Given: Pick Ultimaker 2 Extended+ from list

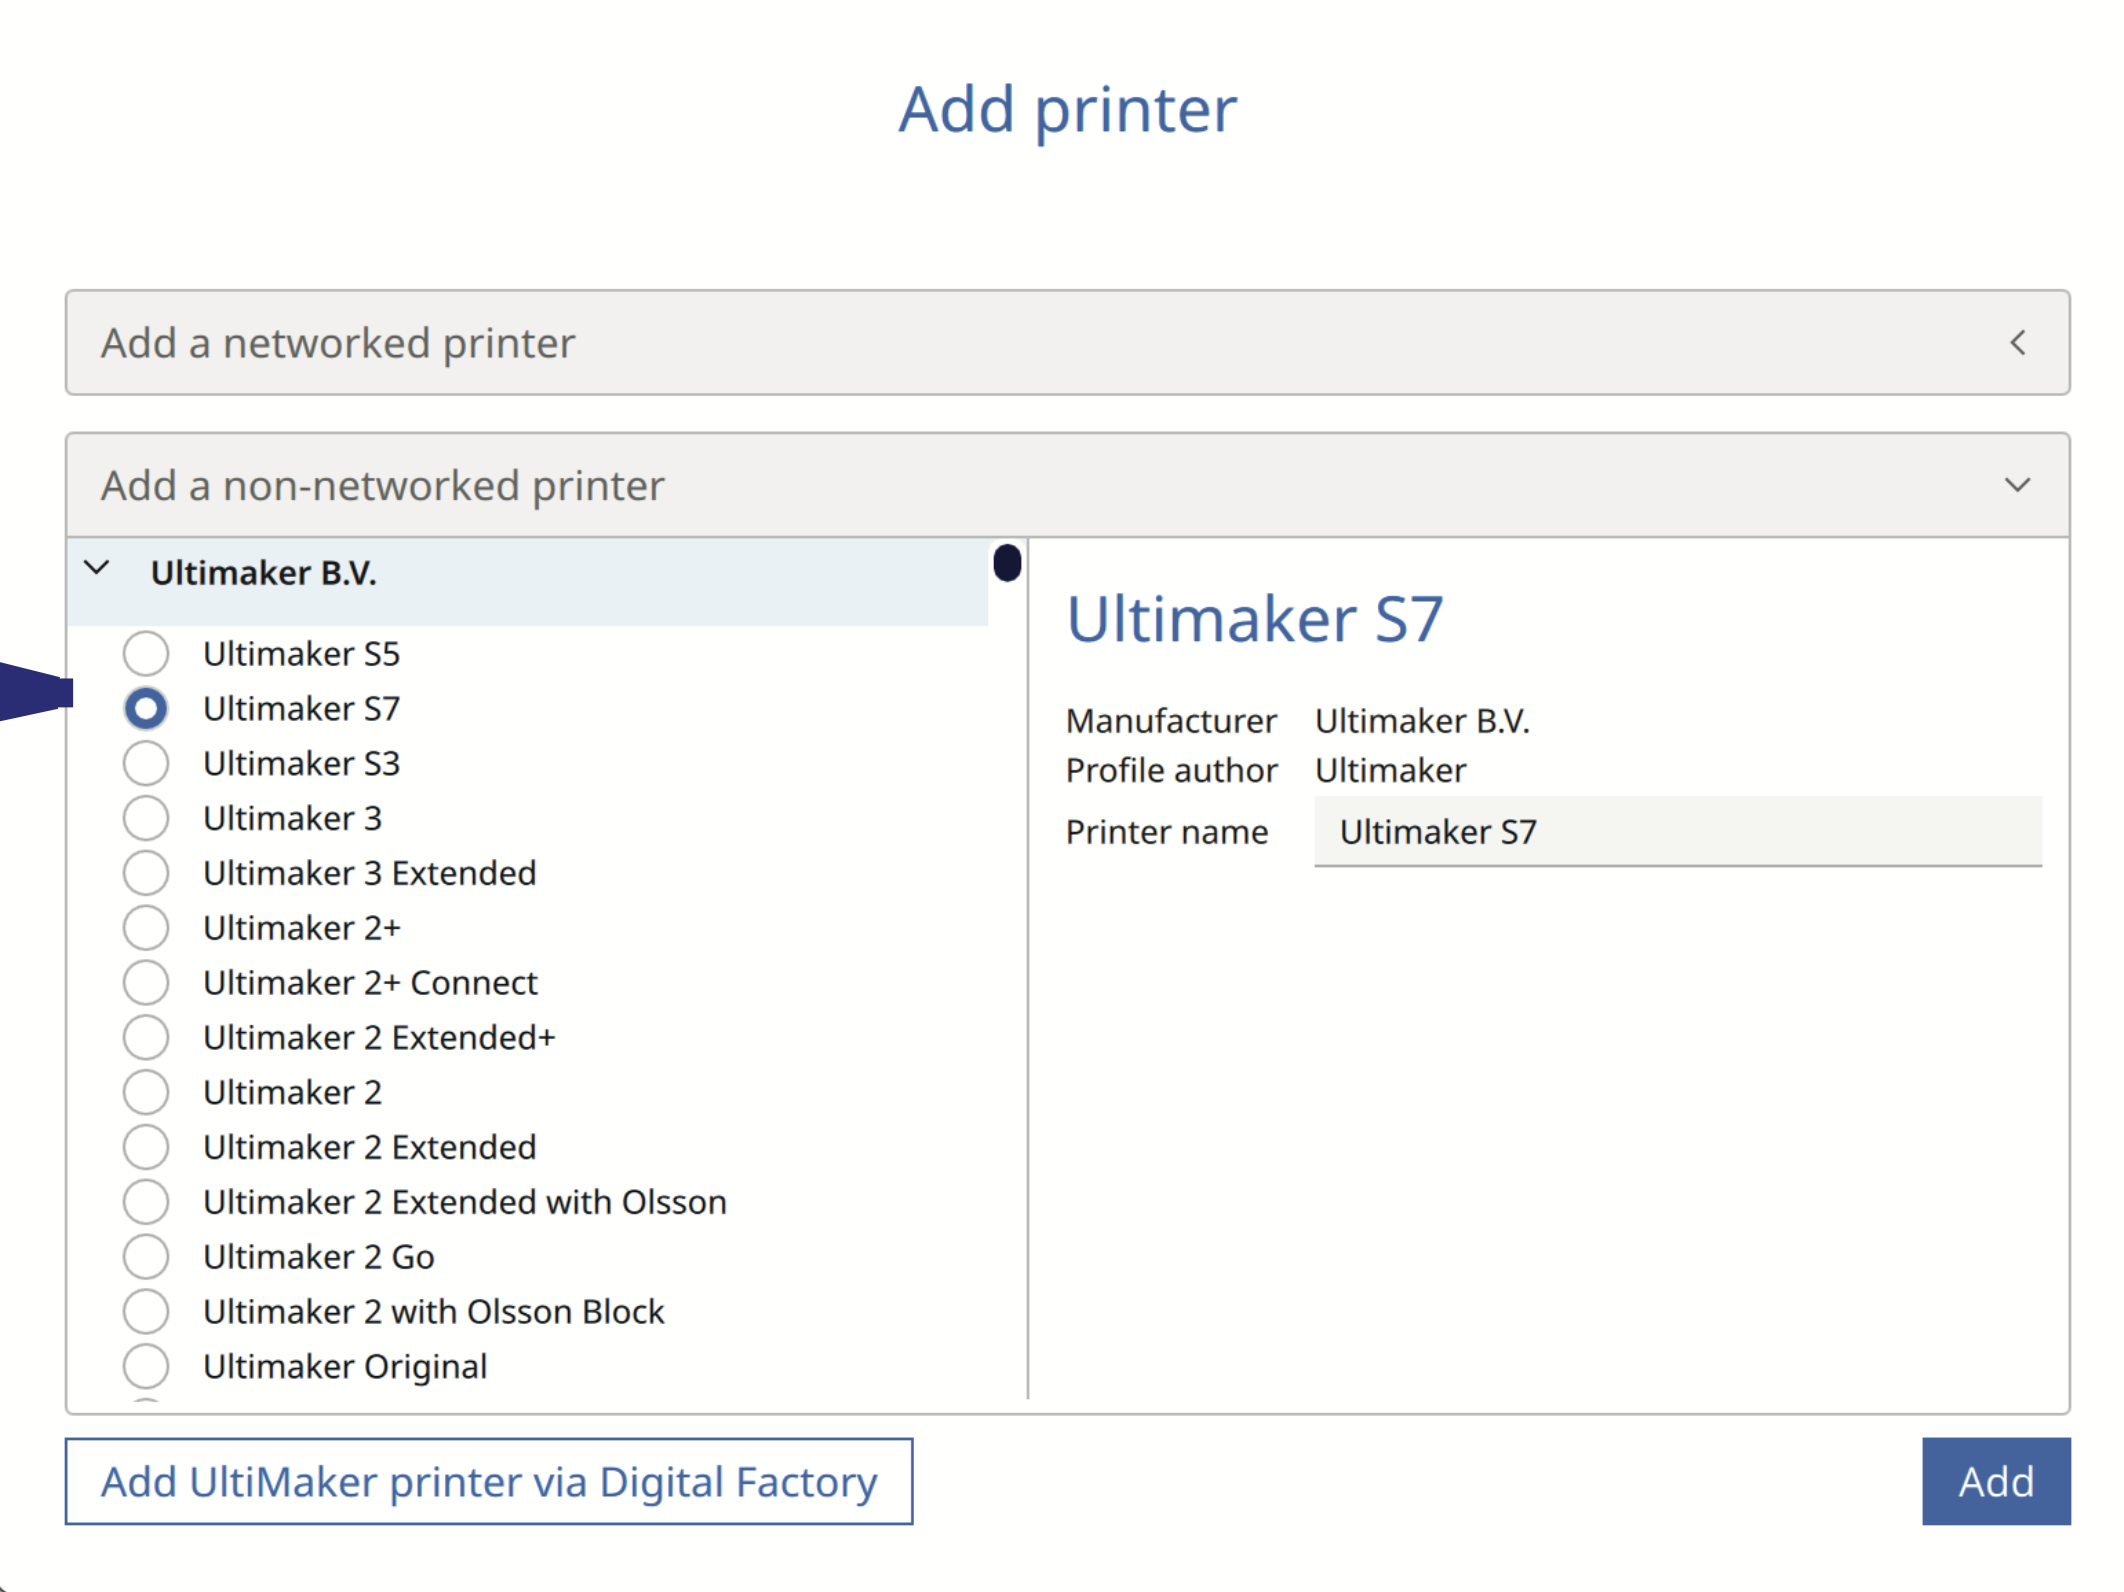Looking at the screenshot, I should coord(146,1038).
